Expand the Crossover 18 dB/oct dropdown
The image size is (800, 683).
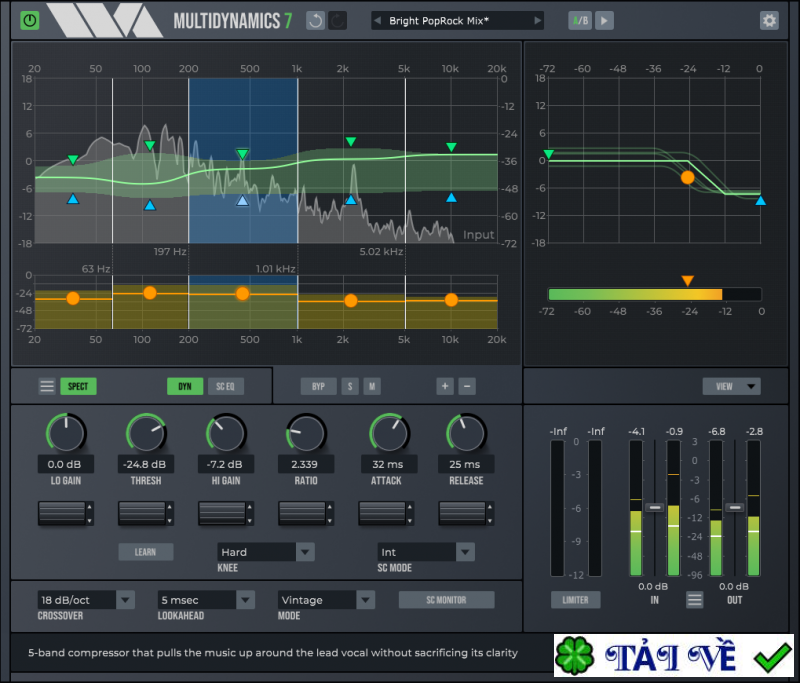[85, 600]
